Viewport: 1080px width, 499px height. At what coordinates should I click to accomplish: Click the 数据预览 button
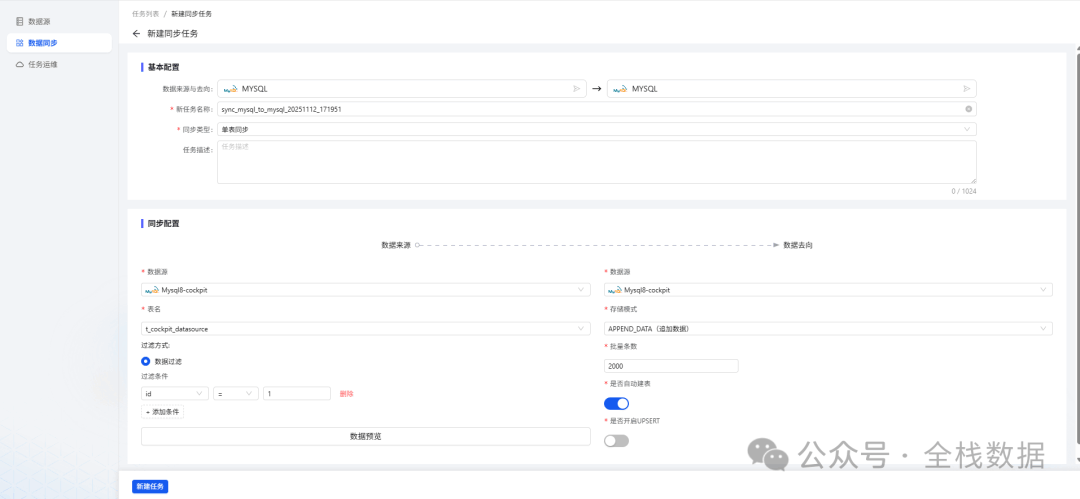[365, 436]
